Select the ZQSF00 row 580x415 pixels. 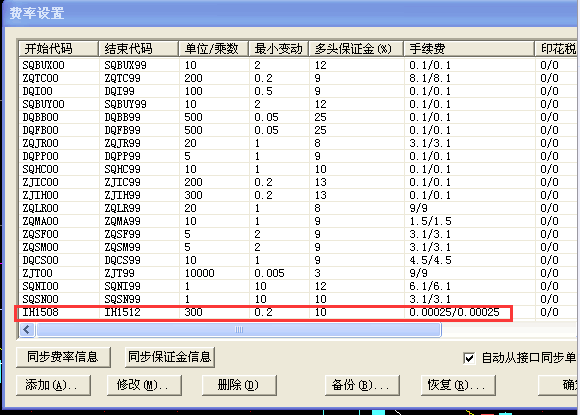pyautogui.click(x=298, y=234)
